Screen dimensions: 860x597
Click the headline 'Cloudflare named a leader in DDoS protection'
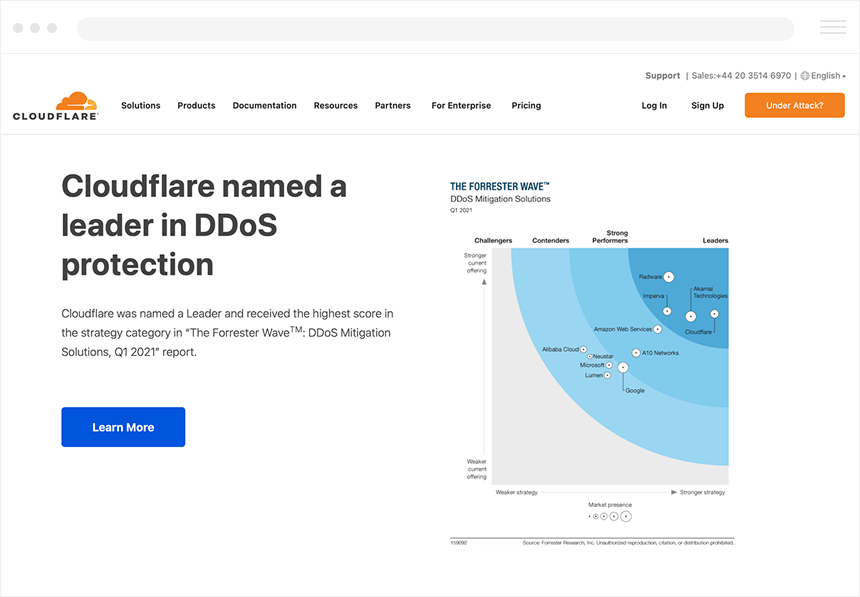[x=204, y=225]
